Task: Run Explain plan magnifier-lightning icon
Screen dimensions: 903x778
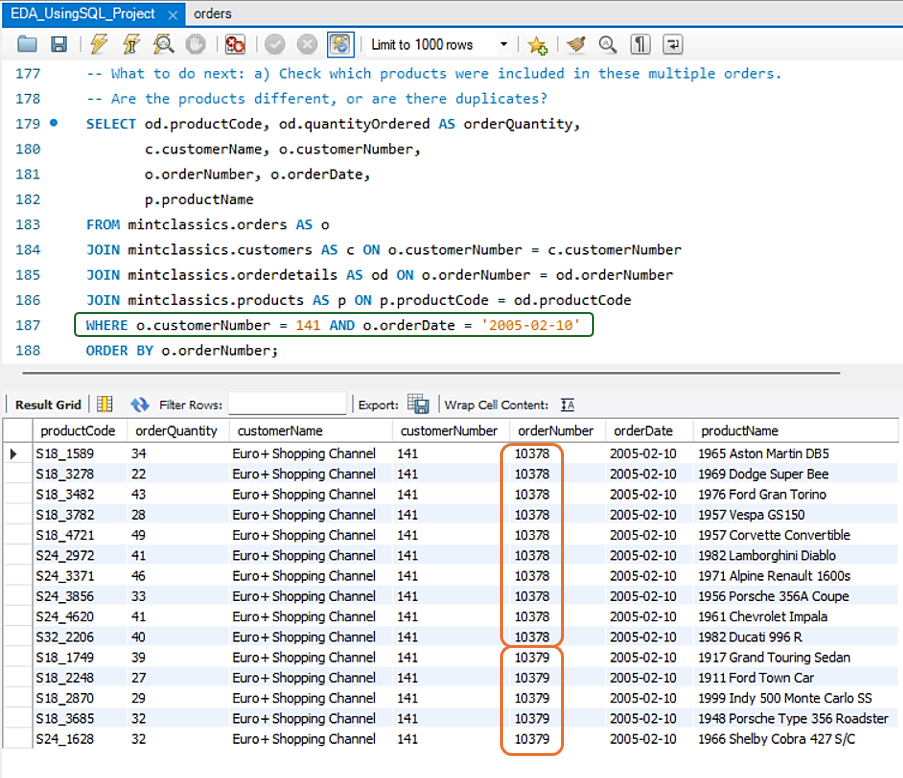Action: [x=164, y=44]
